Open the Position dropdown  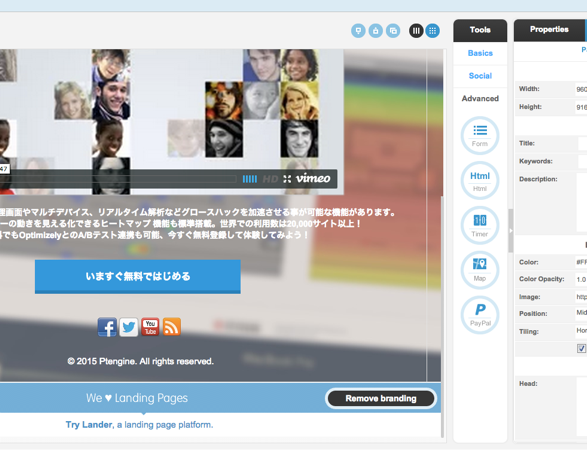[581, 313]
